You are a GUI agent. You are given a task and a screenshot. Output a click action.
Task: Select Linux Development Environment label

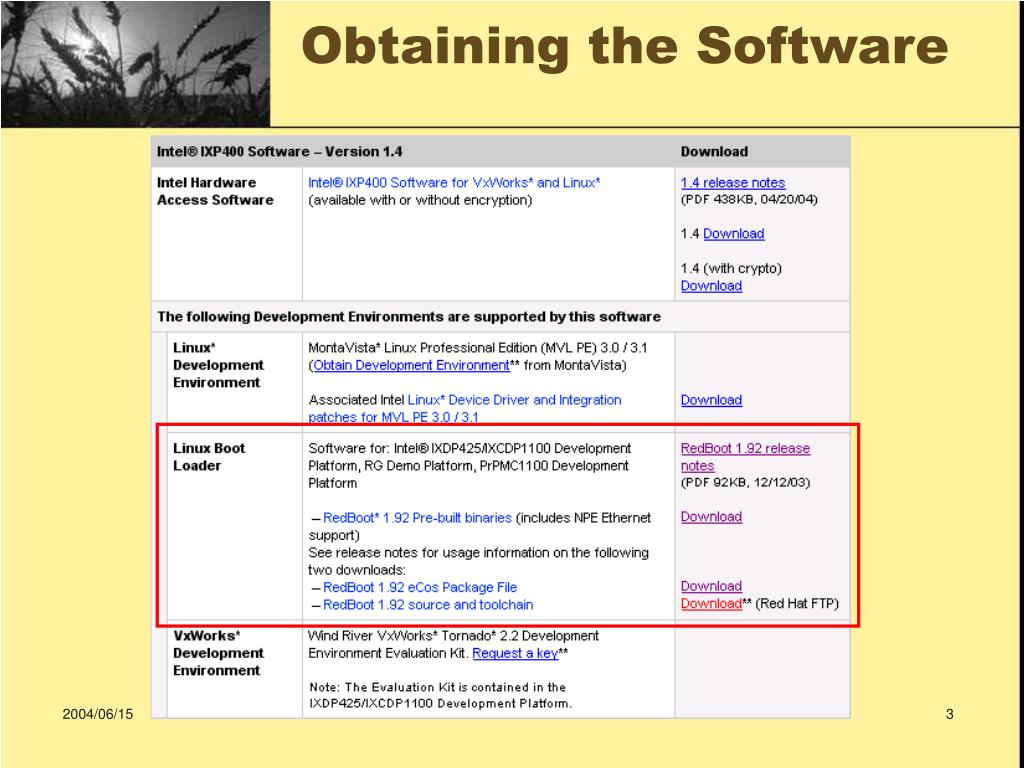click(218, 365)
